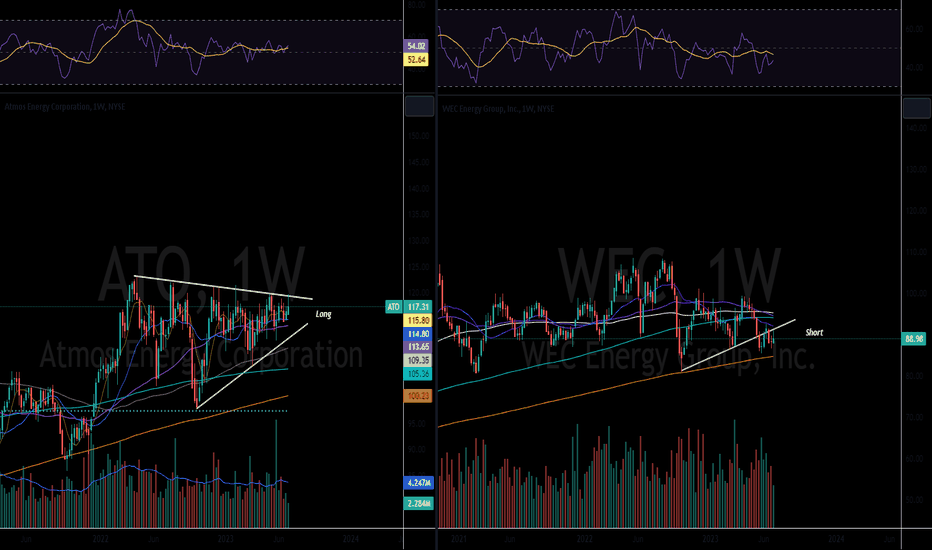Select the 4.247M volume average label
The image size is (932, 550).
click(x=418, y=483)
